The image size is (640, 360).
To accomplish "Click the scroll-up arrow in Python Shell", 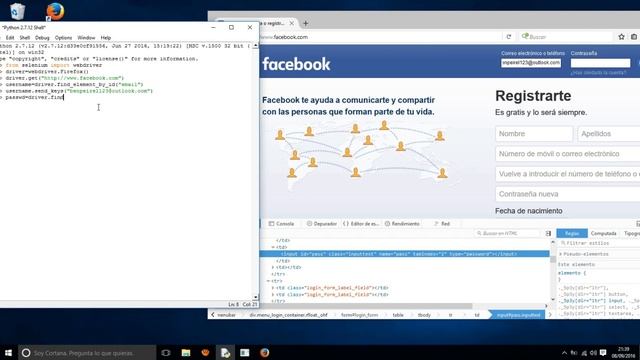I will [x=256, y=46].
